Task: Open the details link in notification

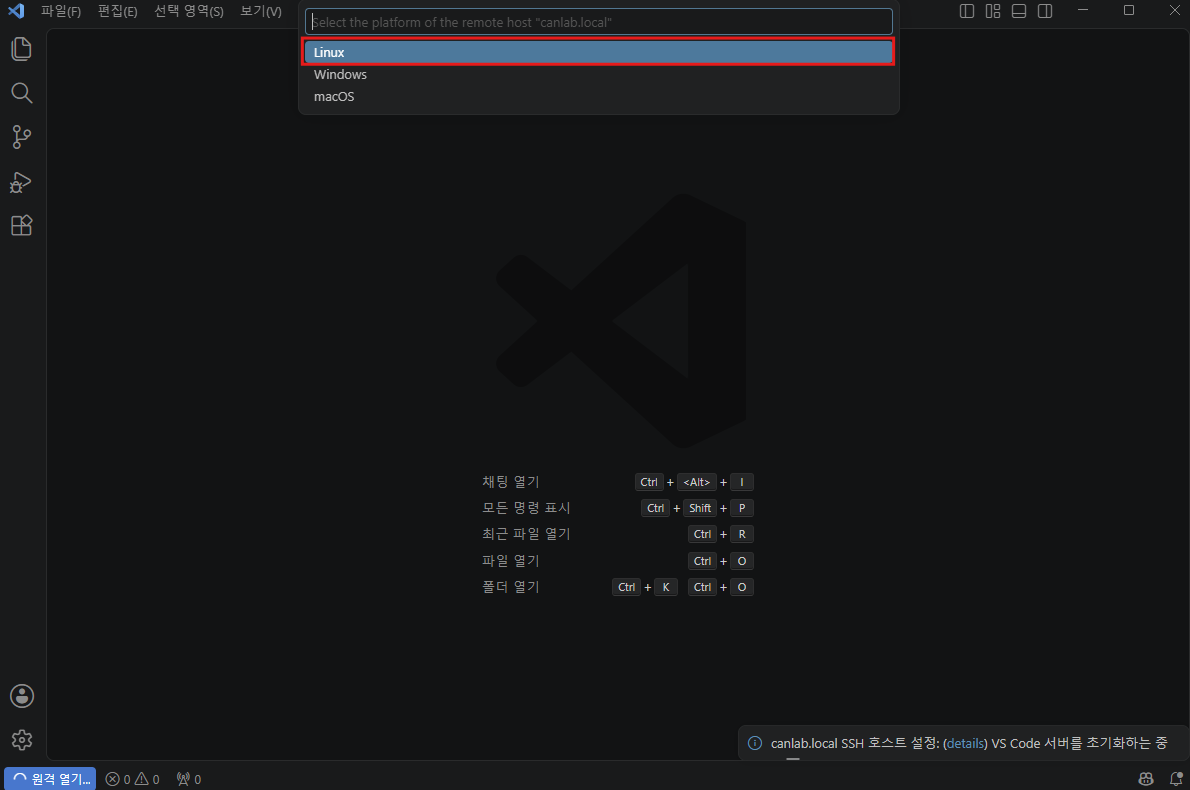Action: 965,743
